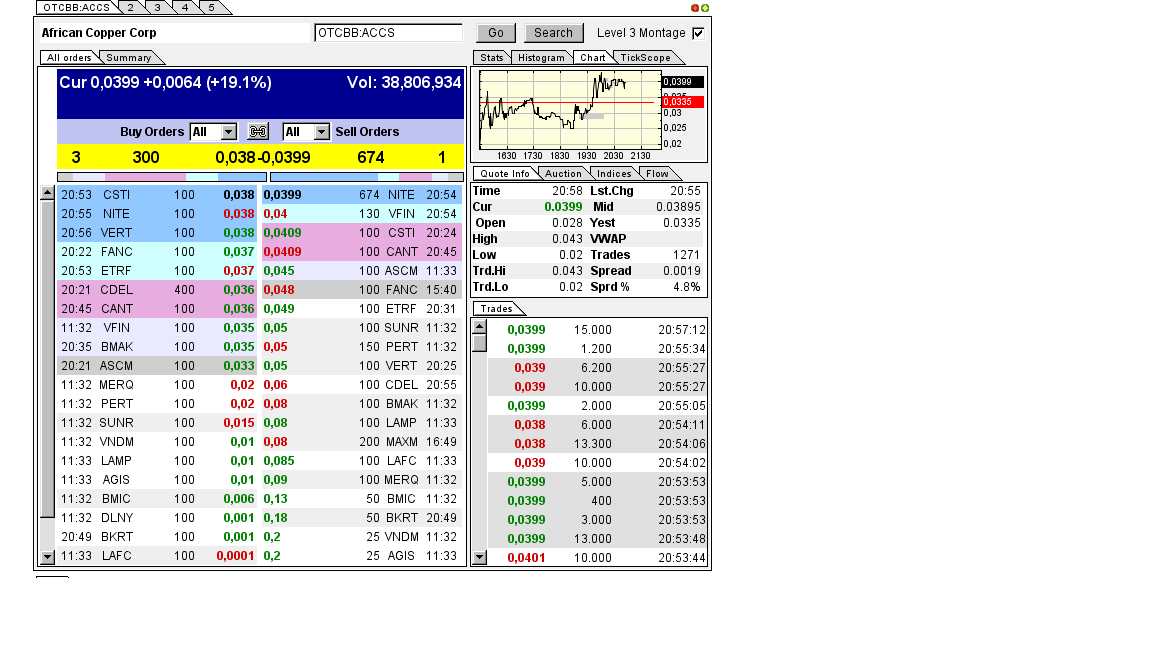This screenshot has height=648, width=1152.
Task: Select the Trades tab
Action: pyautogui.click(x=497, y=309)
